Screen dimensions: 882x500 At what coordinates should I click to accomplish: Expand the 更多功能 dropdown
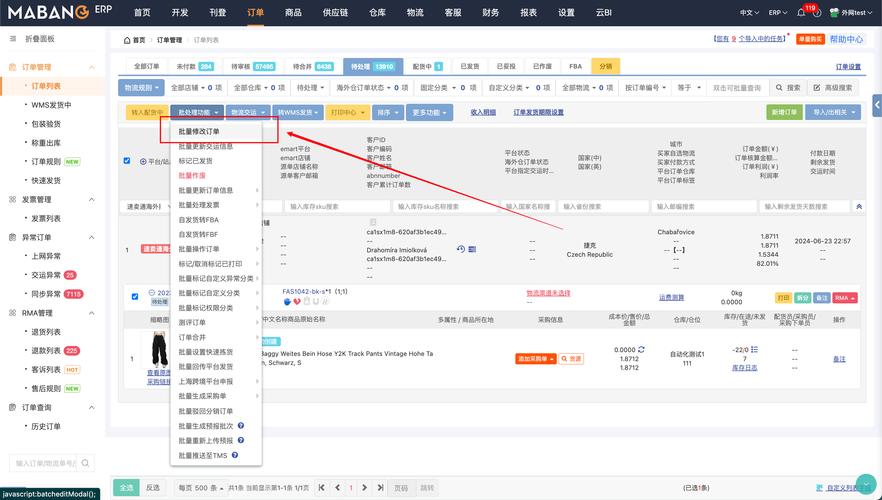click(430, 113)
